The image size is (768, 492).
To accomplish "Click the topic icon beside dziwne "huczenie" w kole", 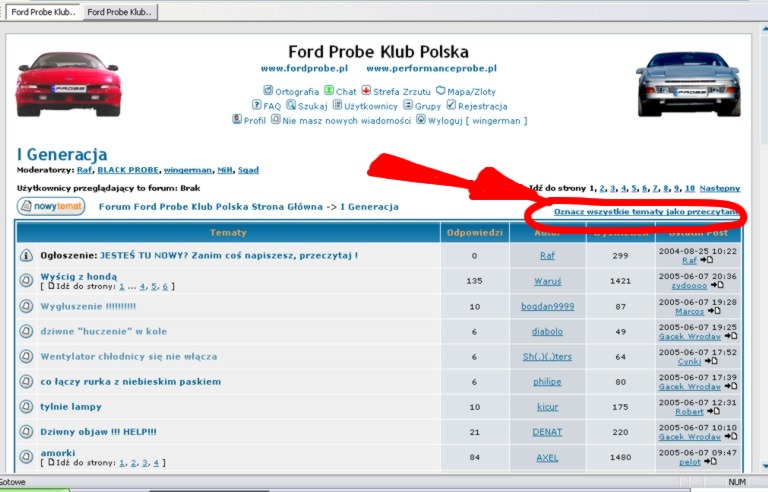I will 26,331.
